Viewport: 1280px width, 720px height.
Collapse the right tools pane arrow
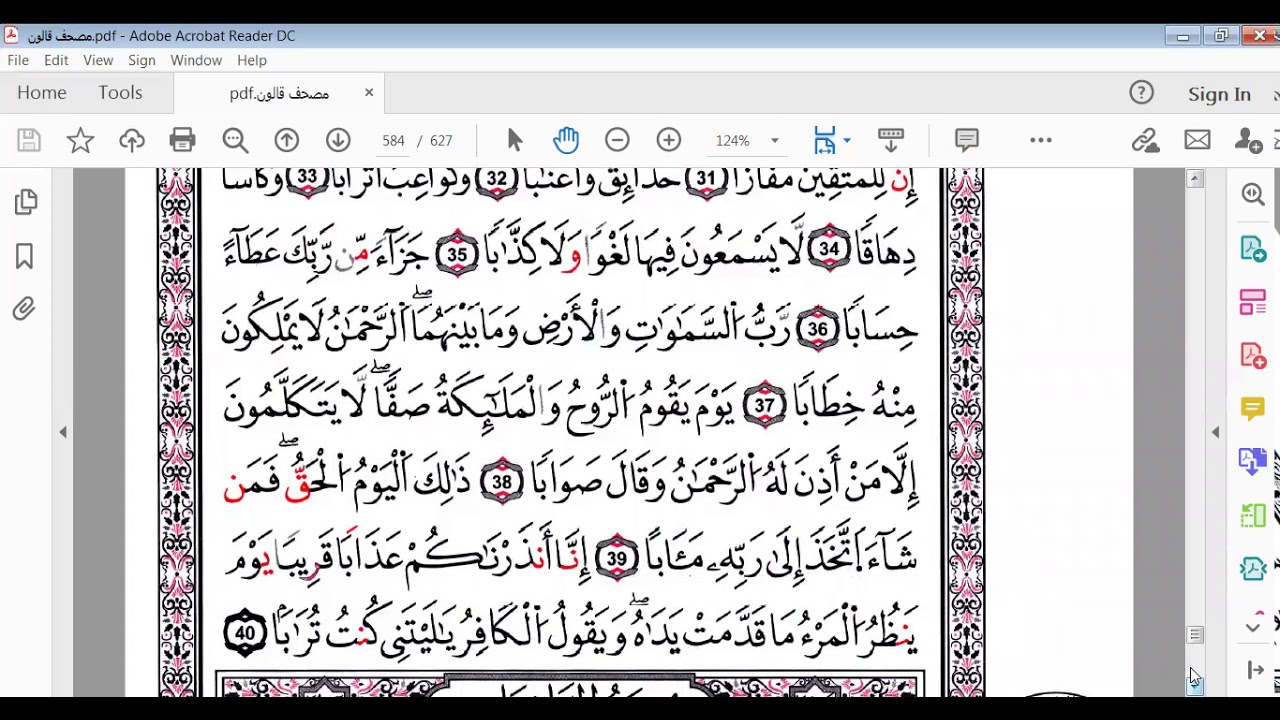pyautogui.click(x=1216, y=432)
